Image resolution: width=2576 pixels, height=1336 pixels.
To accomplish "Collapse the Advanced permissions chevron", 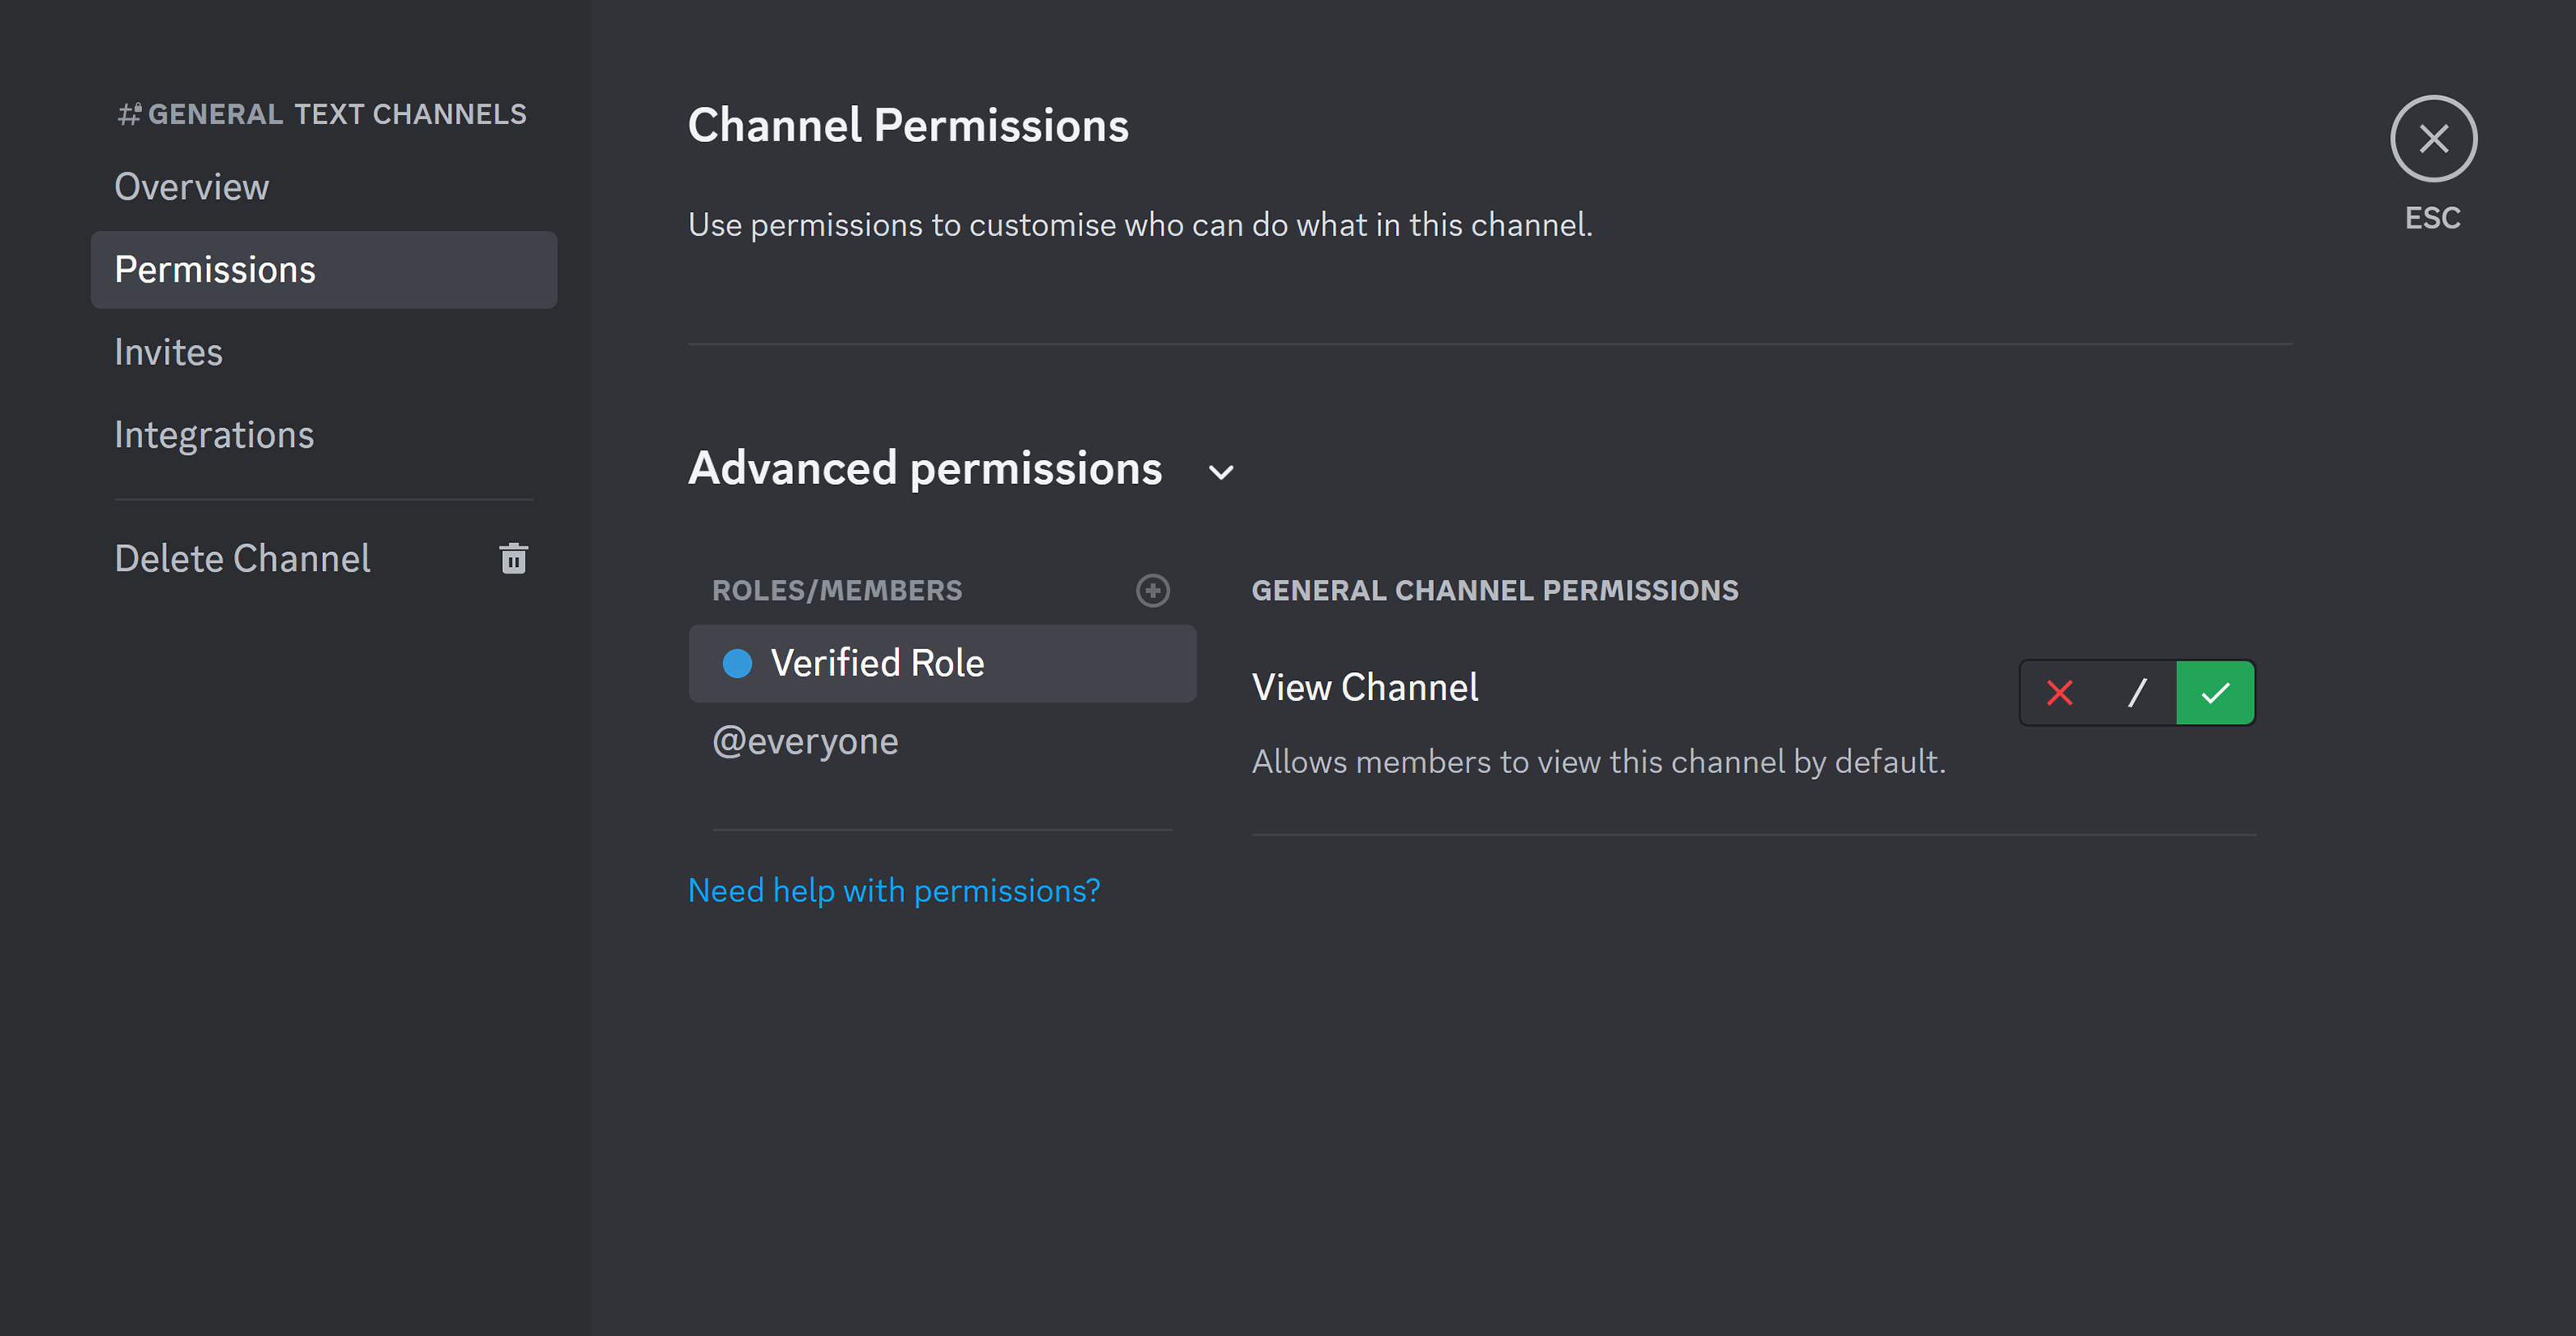I will click(1221, 472).
